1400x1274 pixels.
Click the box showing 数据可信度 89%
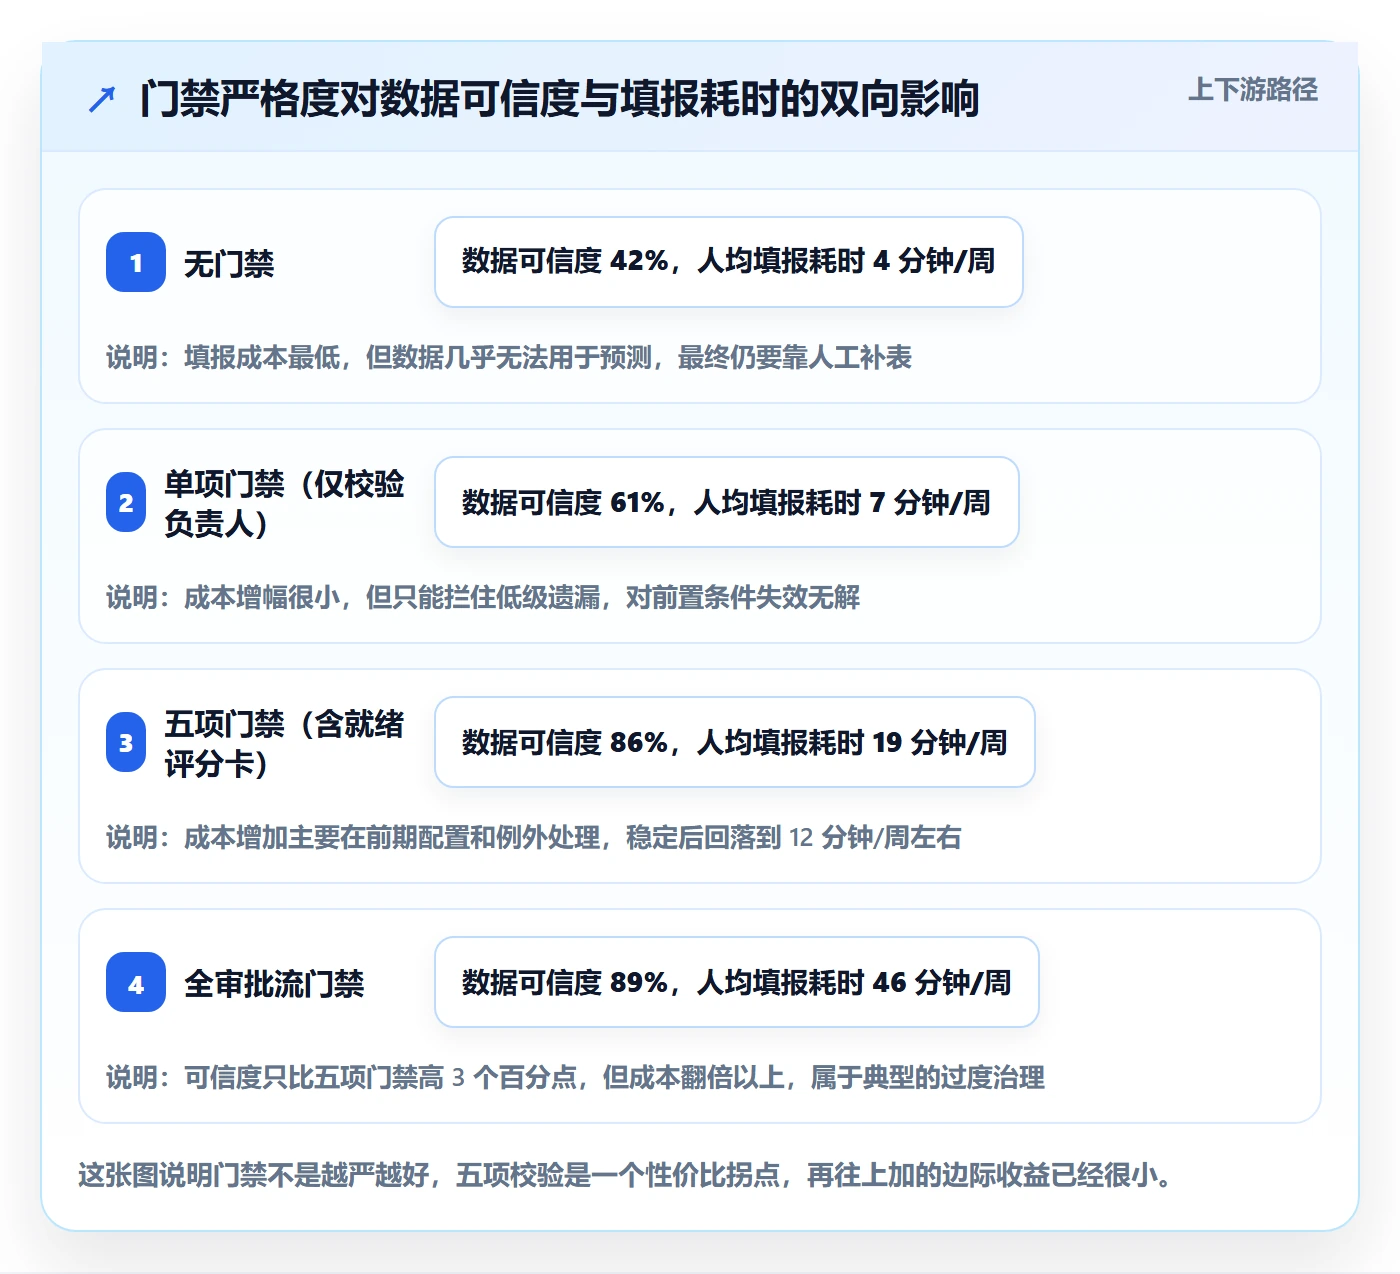[x=737, y=982]
